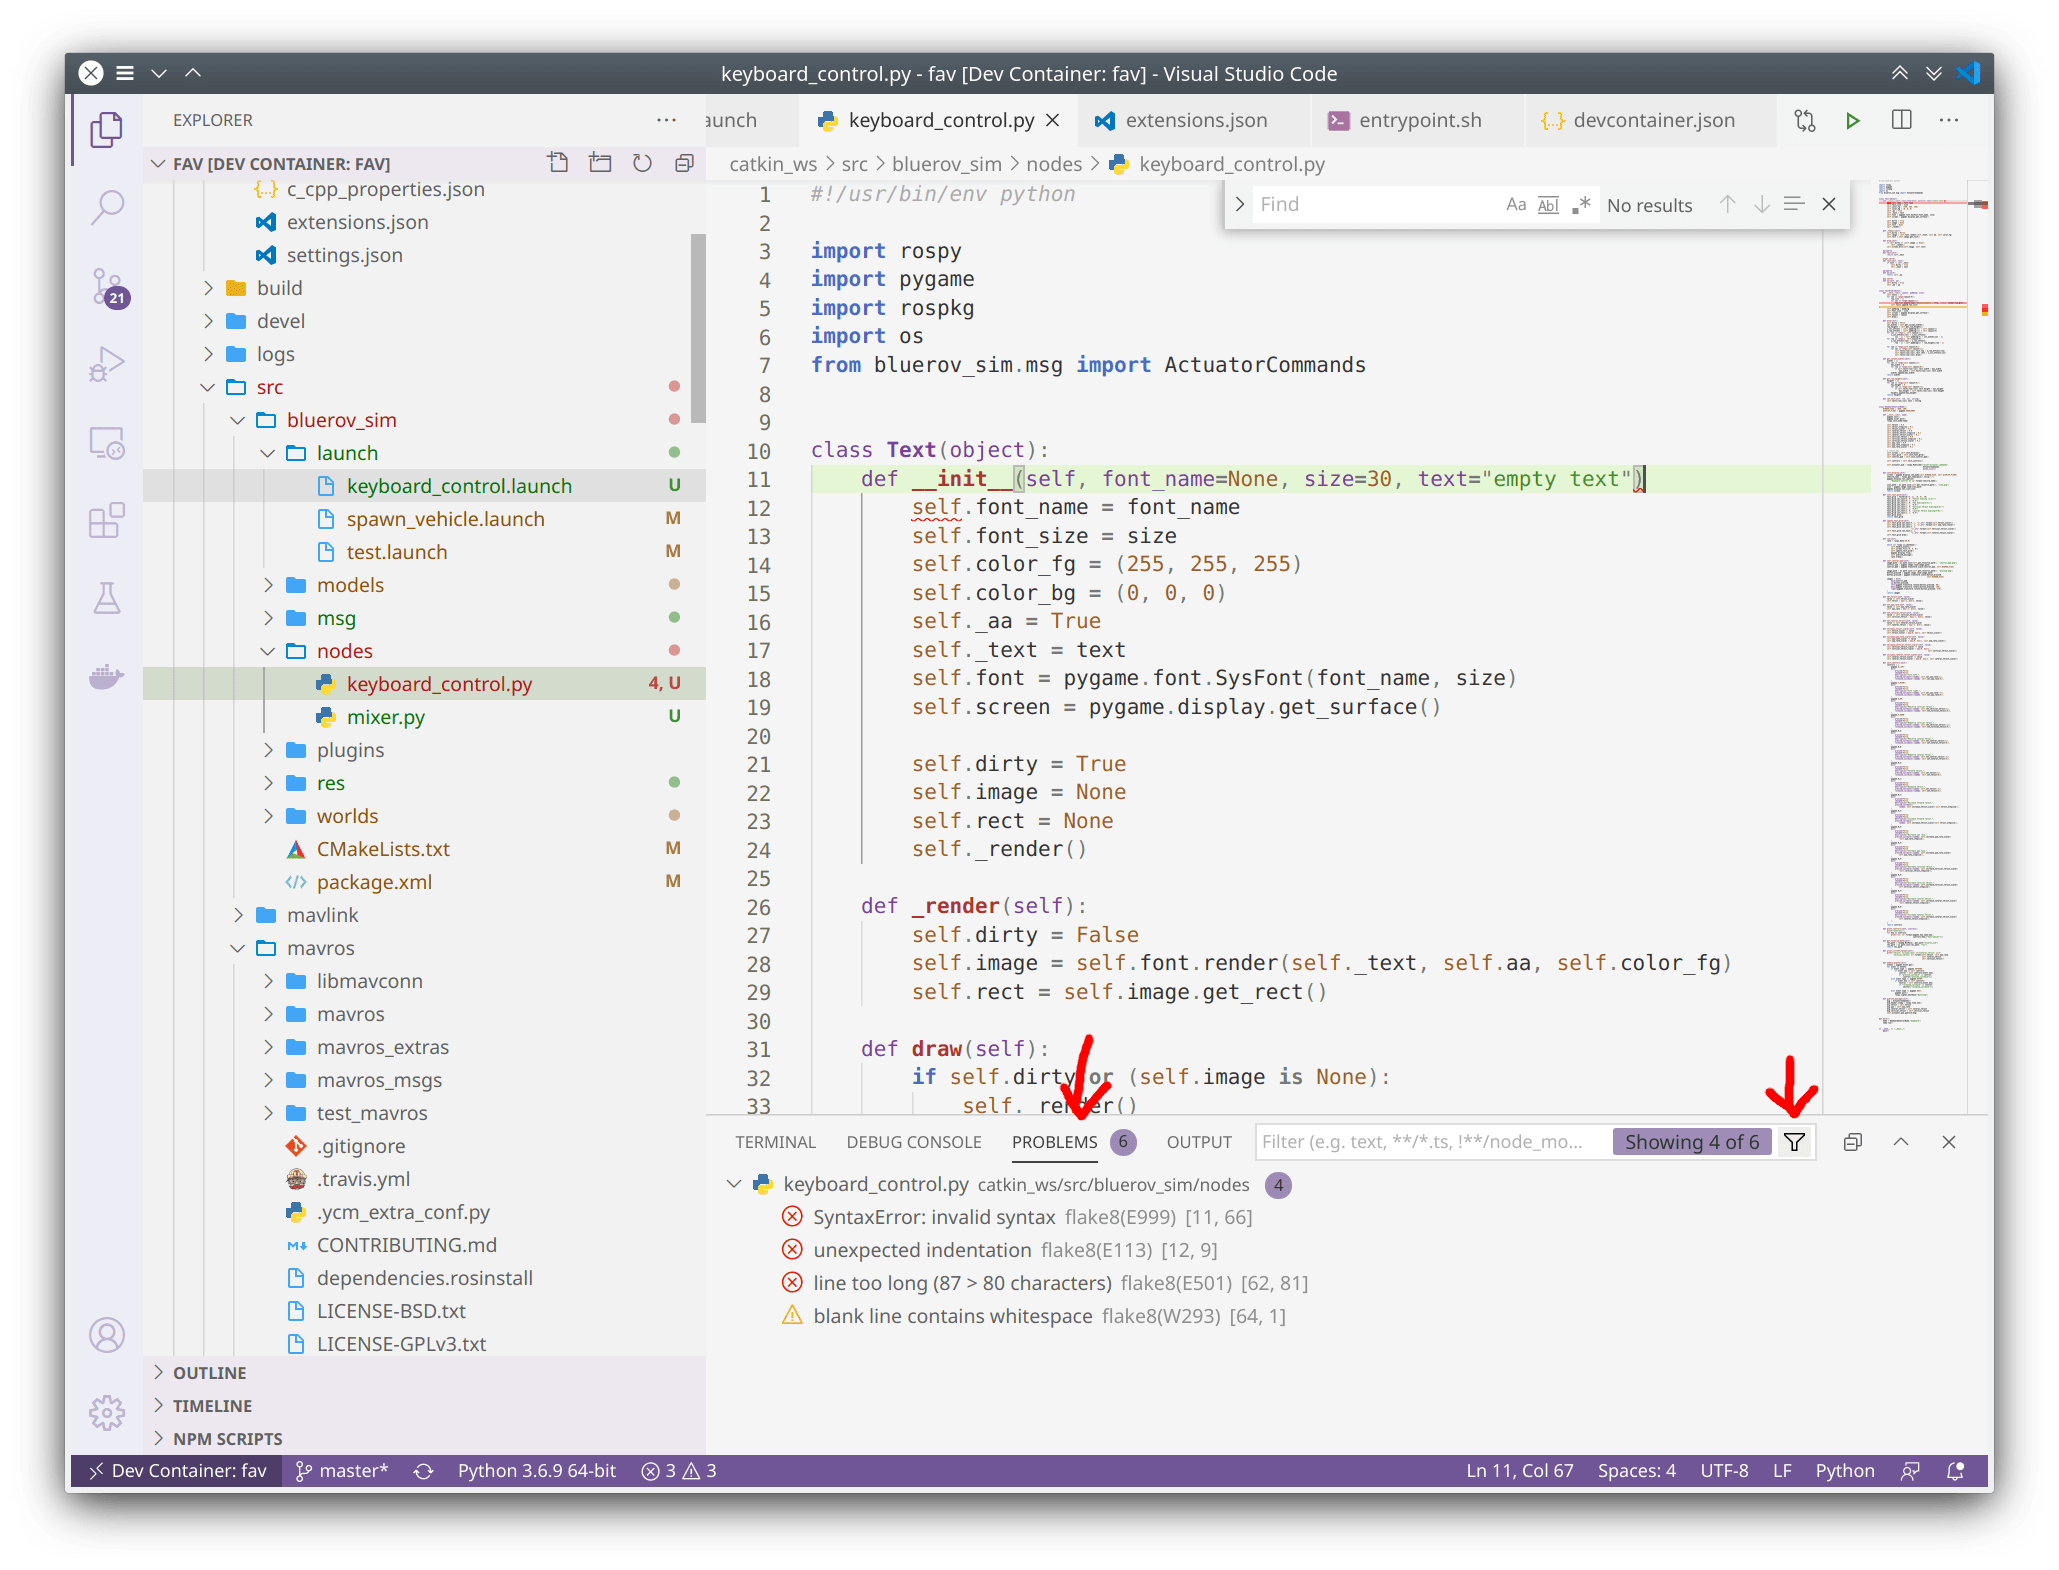2059x1570 pixels.
Task: Open the Testing flask icon
Action: coord(107,598)
